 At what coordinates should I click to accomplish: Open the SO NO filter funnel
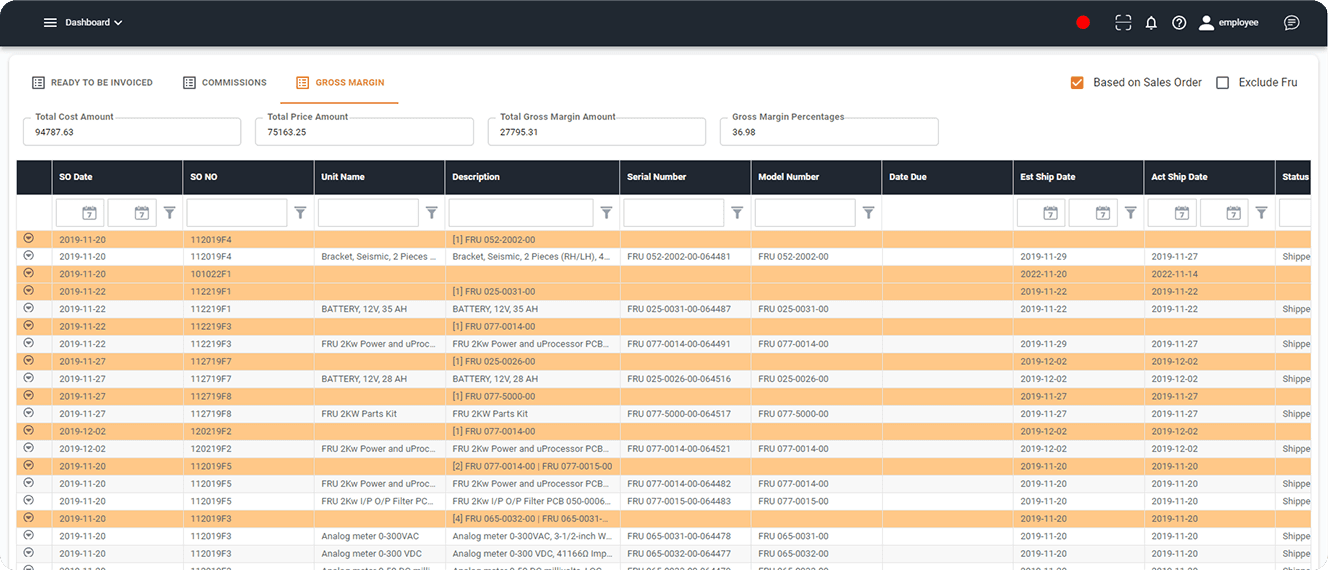[x=300, y=213]
